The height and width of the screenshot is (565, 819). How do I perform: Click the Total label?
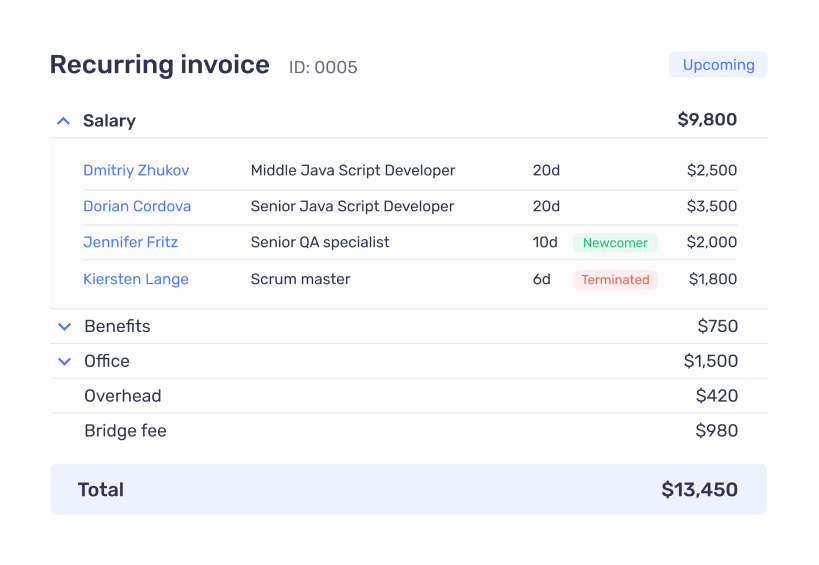tap(101, 490)
